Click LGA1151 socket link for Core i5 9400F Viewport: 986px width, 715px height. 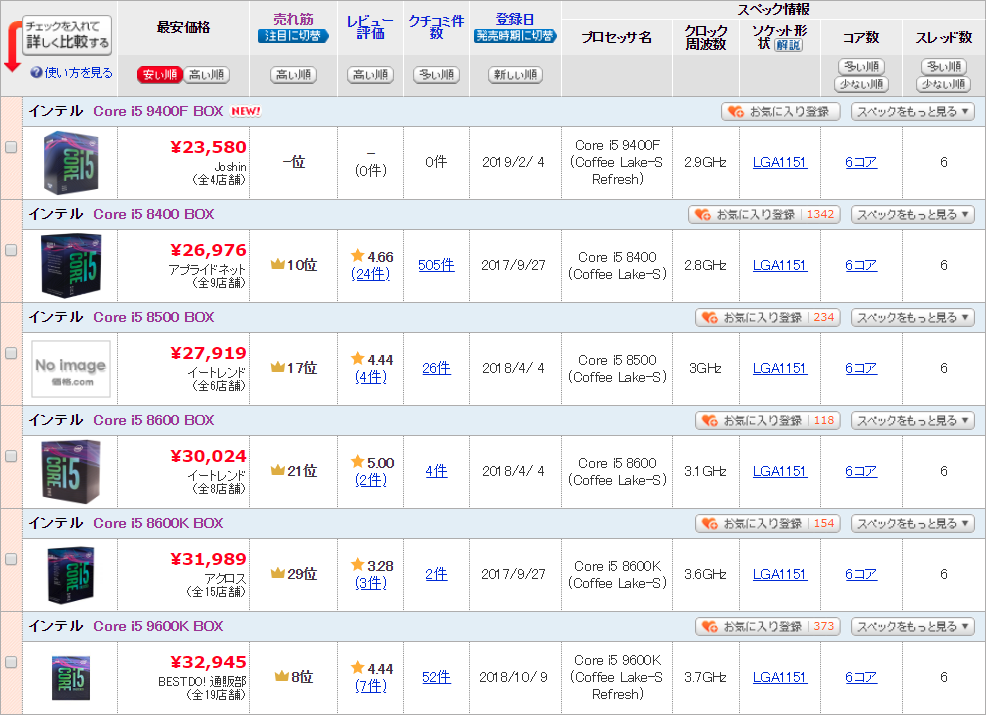pyautogui.click(x=780, y=162)
